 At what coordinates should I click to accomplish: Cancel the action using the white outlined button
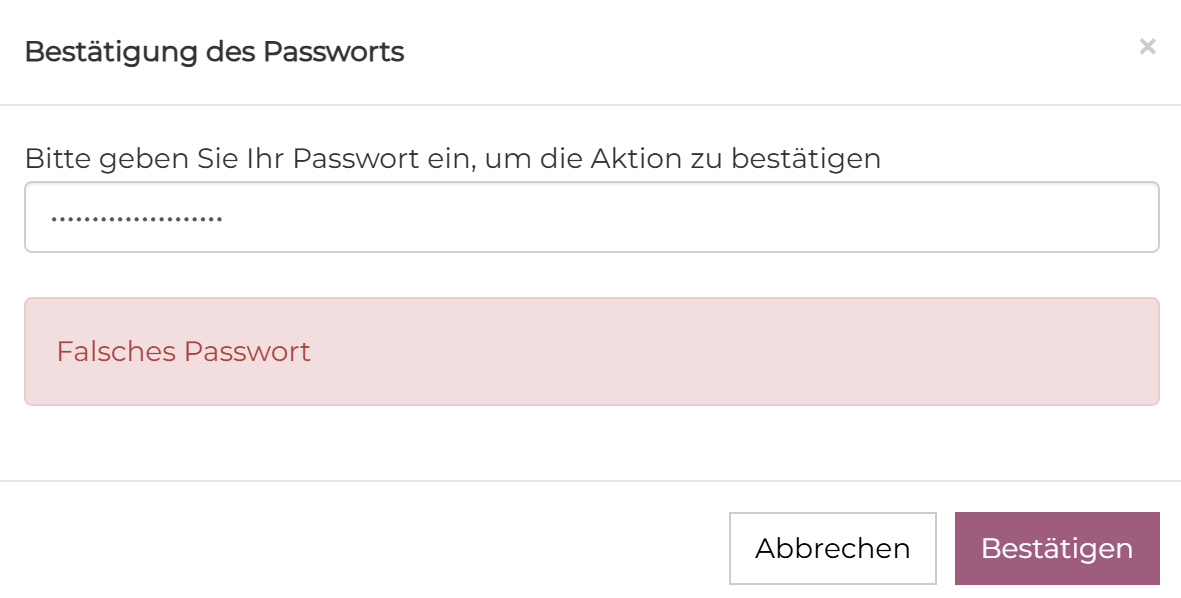(x=832, y=548)
